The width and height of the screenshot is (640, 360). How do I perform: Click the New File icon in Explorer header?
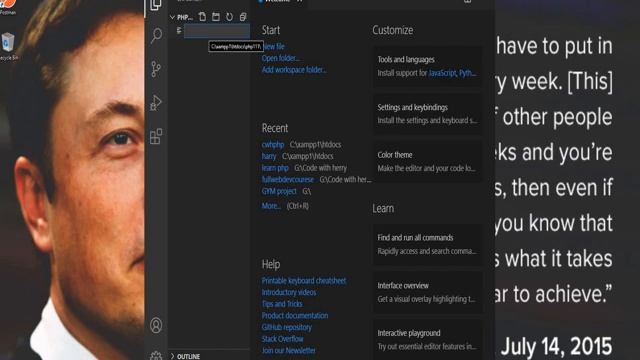(202, 17)
